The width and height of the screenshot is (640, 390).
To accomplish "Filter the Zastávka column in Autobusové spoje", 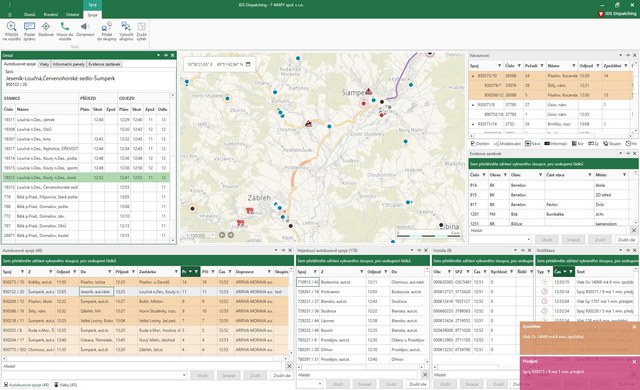I will (176, 272).
